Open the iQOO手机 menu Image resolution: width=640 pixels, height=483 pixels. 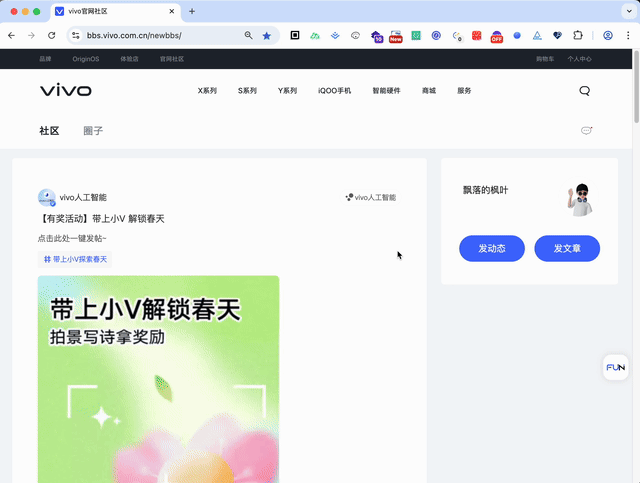tap(334, 91)
